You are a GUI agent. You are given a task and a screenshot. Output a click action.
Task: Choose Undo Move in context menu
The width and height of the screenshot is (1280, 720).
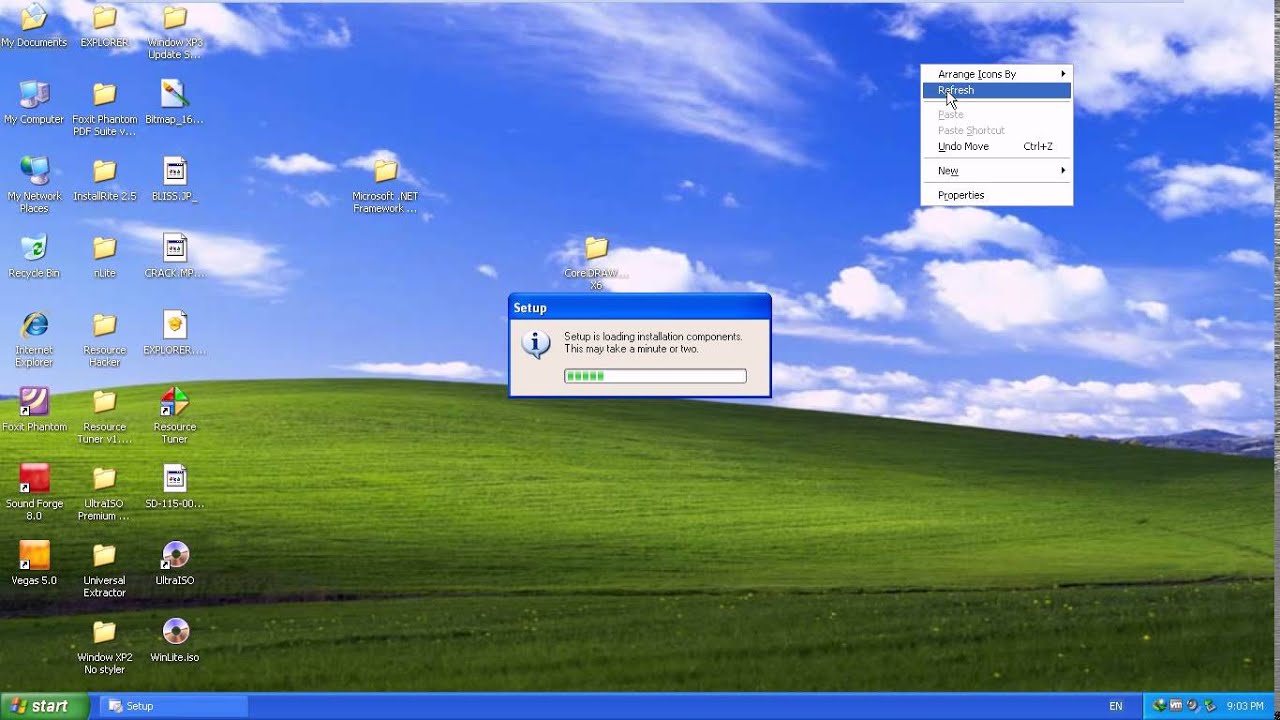996,146
